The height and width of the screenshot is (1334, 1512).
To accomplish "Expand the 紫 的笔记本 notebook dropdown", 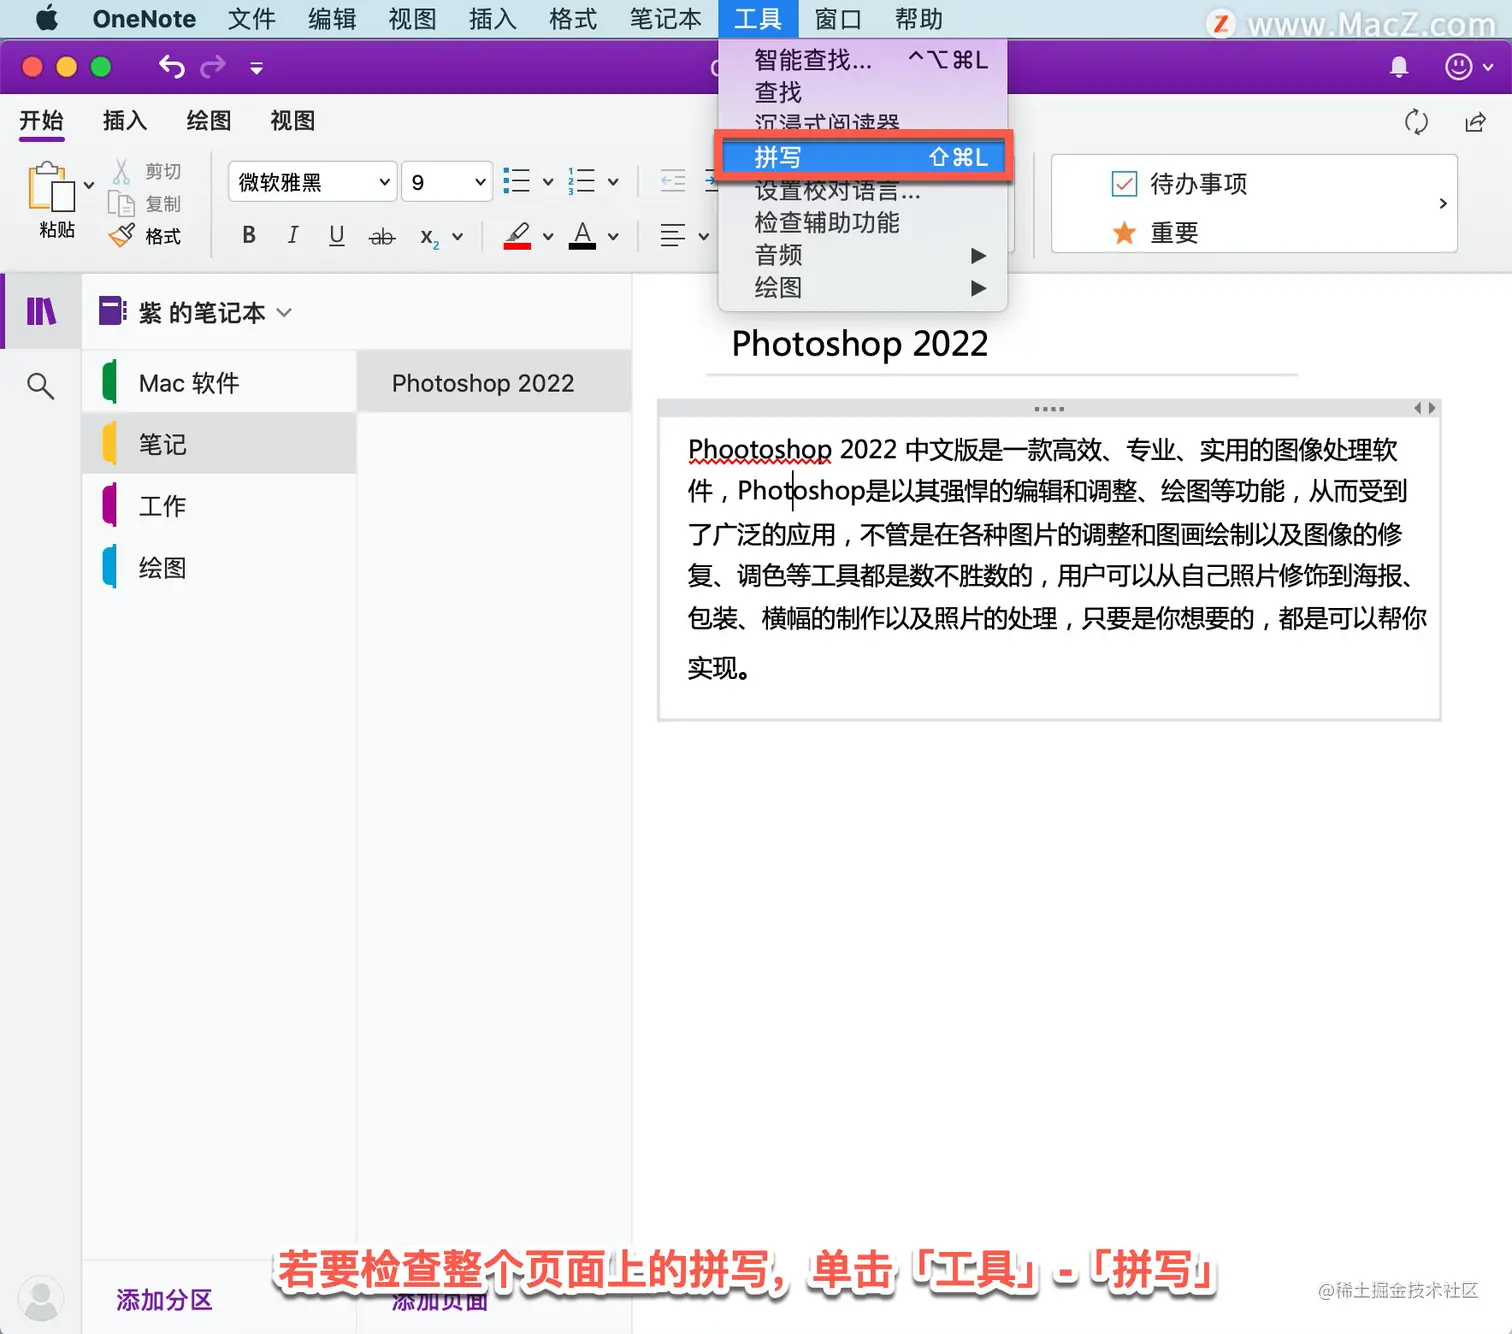I will click(196, 313).
